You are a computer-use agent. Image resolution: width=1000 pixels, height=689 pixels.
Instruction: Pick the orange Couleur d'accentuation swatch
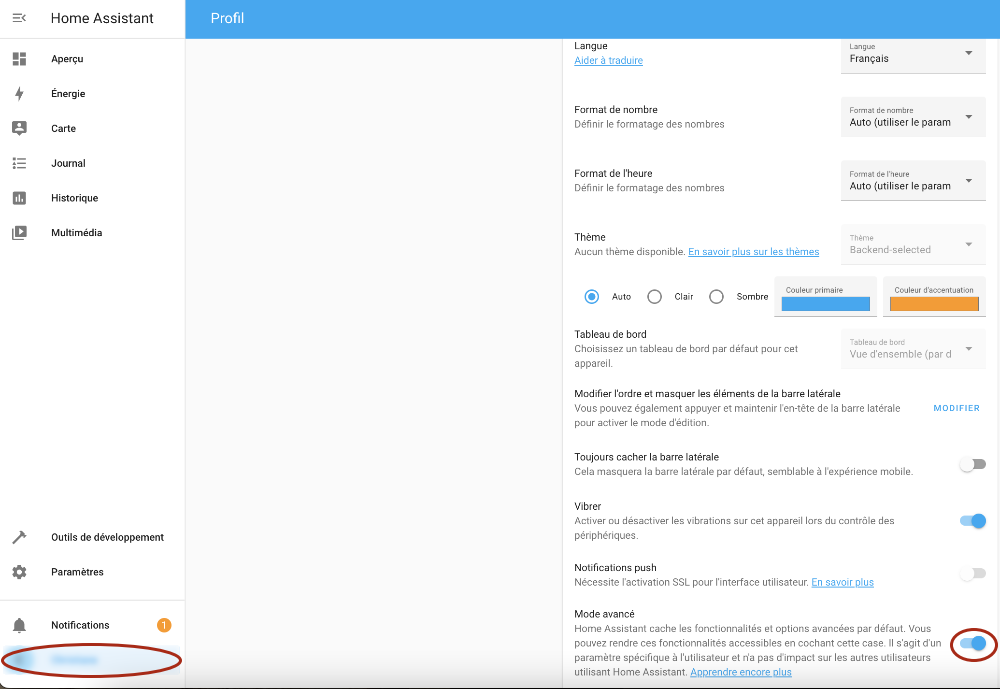coord(934,304)
